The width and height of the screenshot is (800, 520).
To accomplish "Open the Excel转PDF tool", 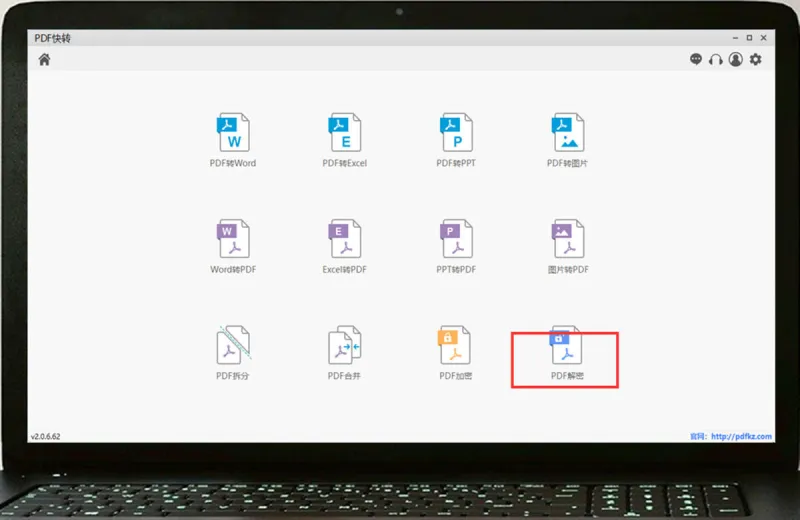I will point(344,246).
